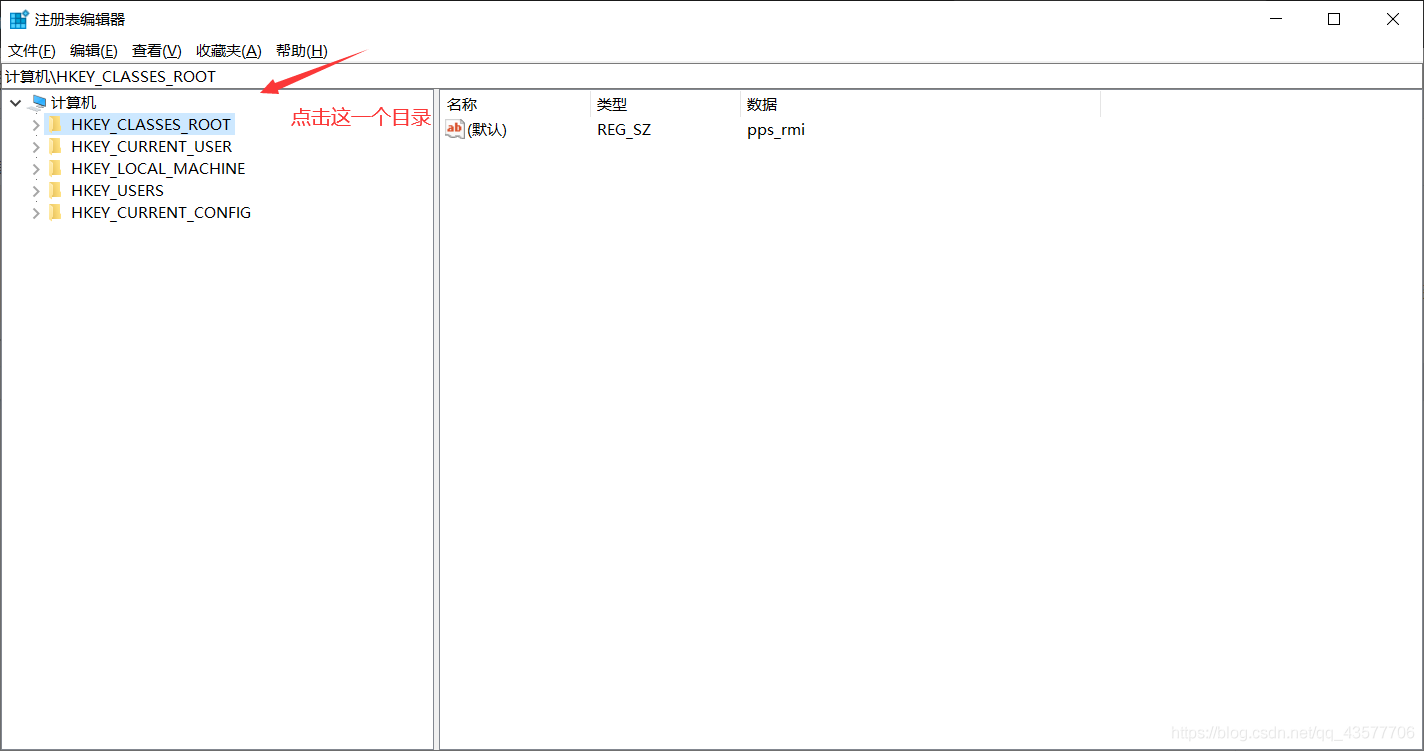Click the HKEY_USERS folder icon

[x=55, y=190]
